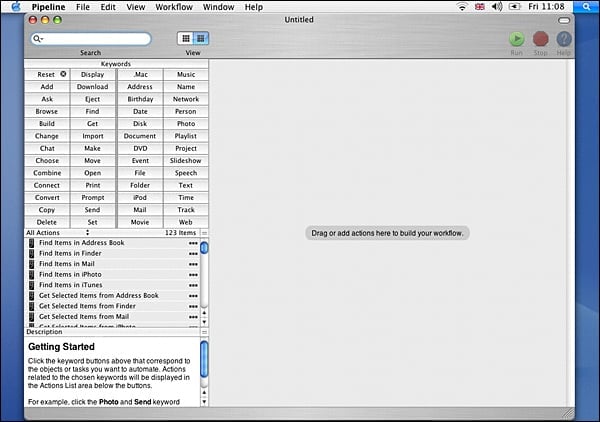The width and height of the screenshot is (600, 422).
Task: Click the .Mac keyword button
Action: [x=140, y=74]
